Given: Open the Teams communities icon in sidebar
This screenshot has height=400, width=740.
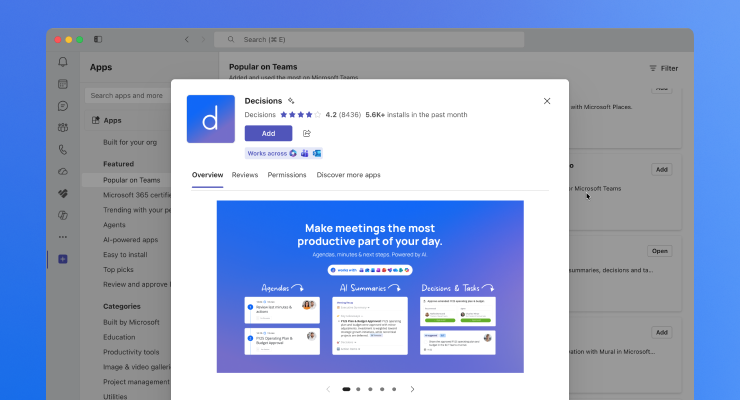Looking at the screenshot, I should pyautogui.click(x=63, y=127).
